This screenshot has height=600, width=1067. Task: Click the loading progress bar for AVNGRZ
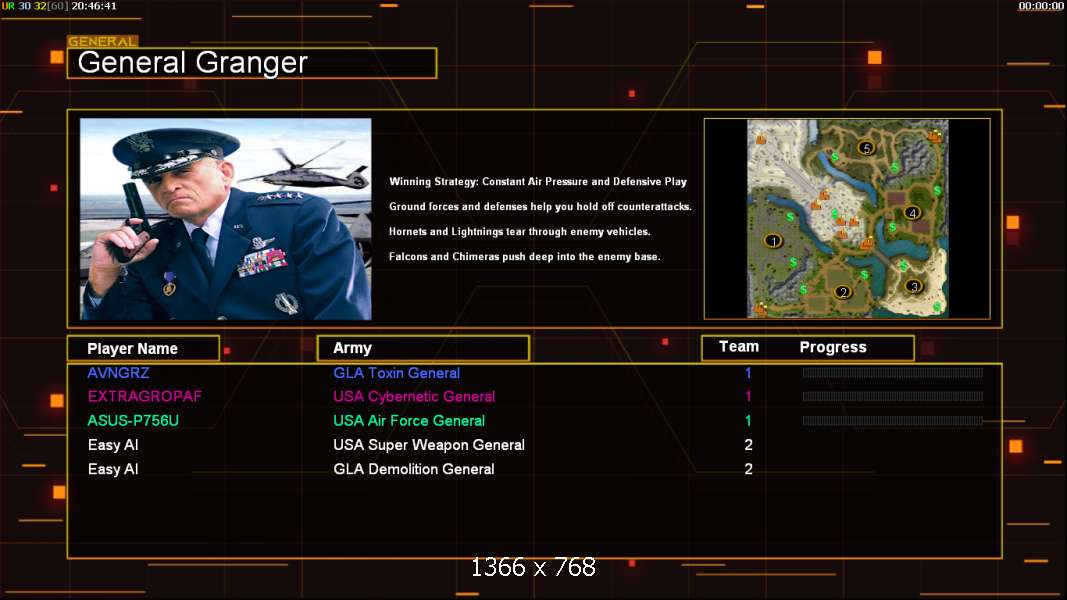[892, 373]
